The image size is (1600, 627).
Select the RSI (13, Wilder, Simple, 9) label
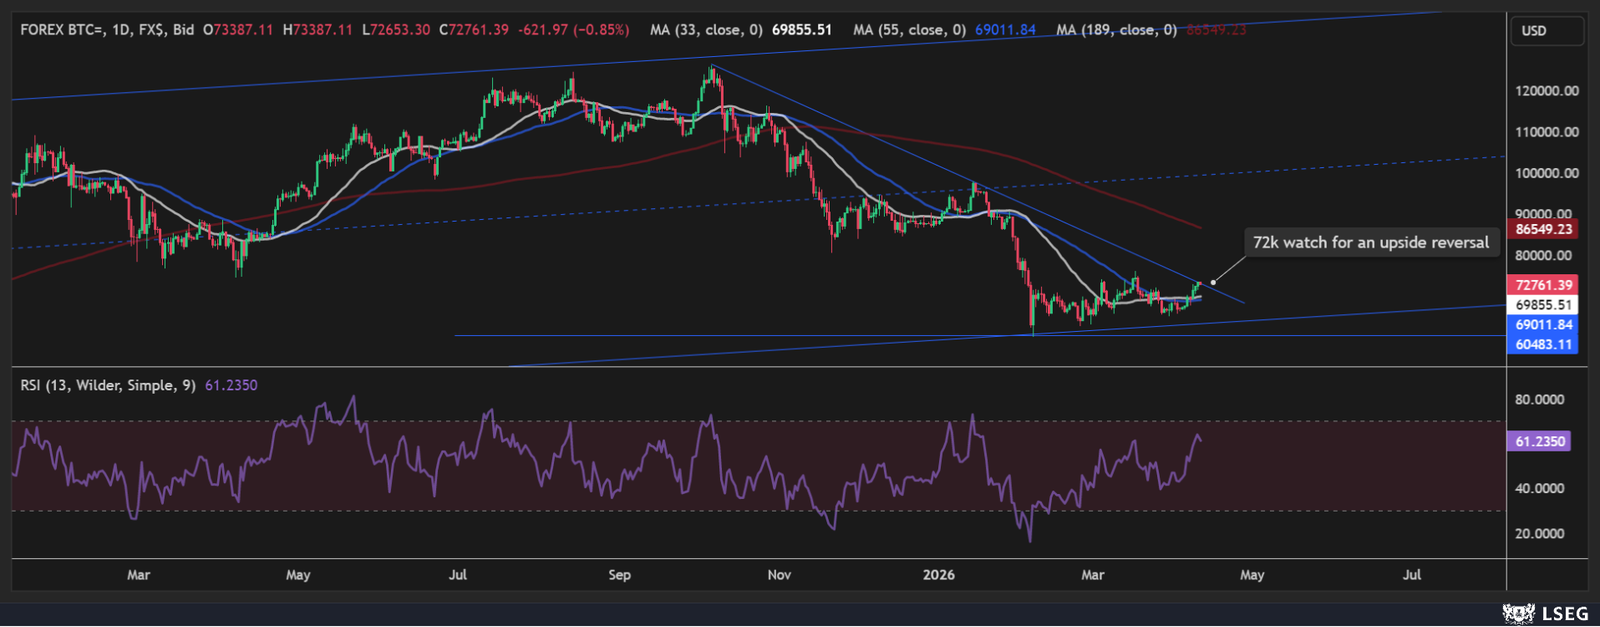point(108,385)
